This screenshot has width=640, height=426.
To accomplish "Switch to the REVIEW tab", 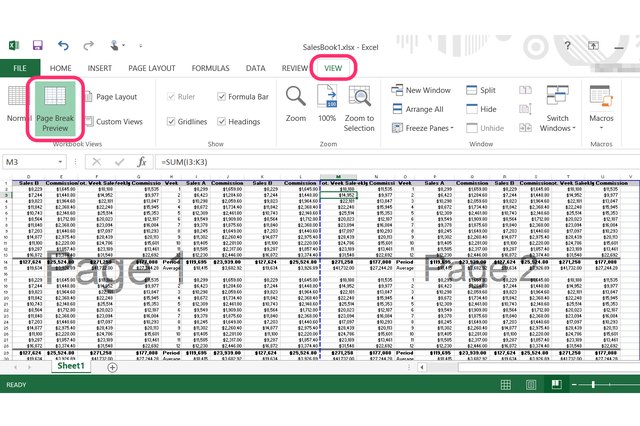I will point(295,68).
